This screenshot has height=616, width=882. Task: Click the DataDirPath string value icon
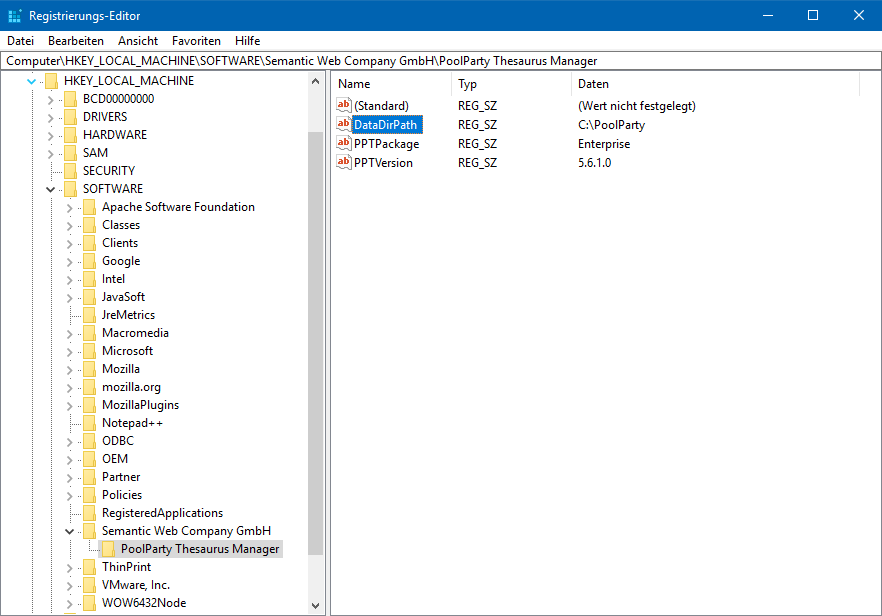[344, 124]
